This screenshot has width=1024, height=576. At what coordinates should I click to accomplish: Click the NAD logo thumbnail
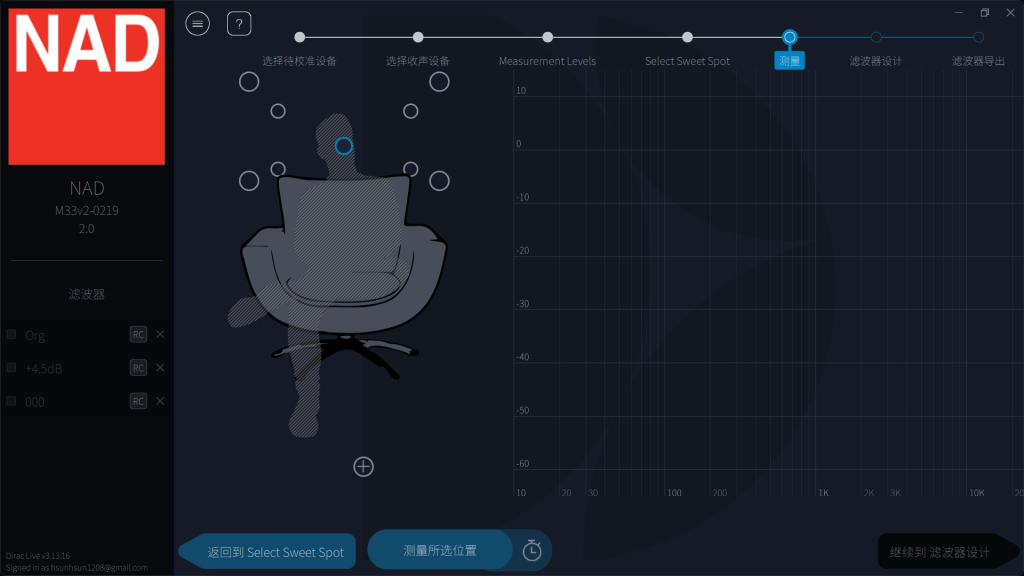pyautogui.click(x=86, y=86)
